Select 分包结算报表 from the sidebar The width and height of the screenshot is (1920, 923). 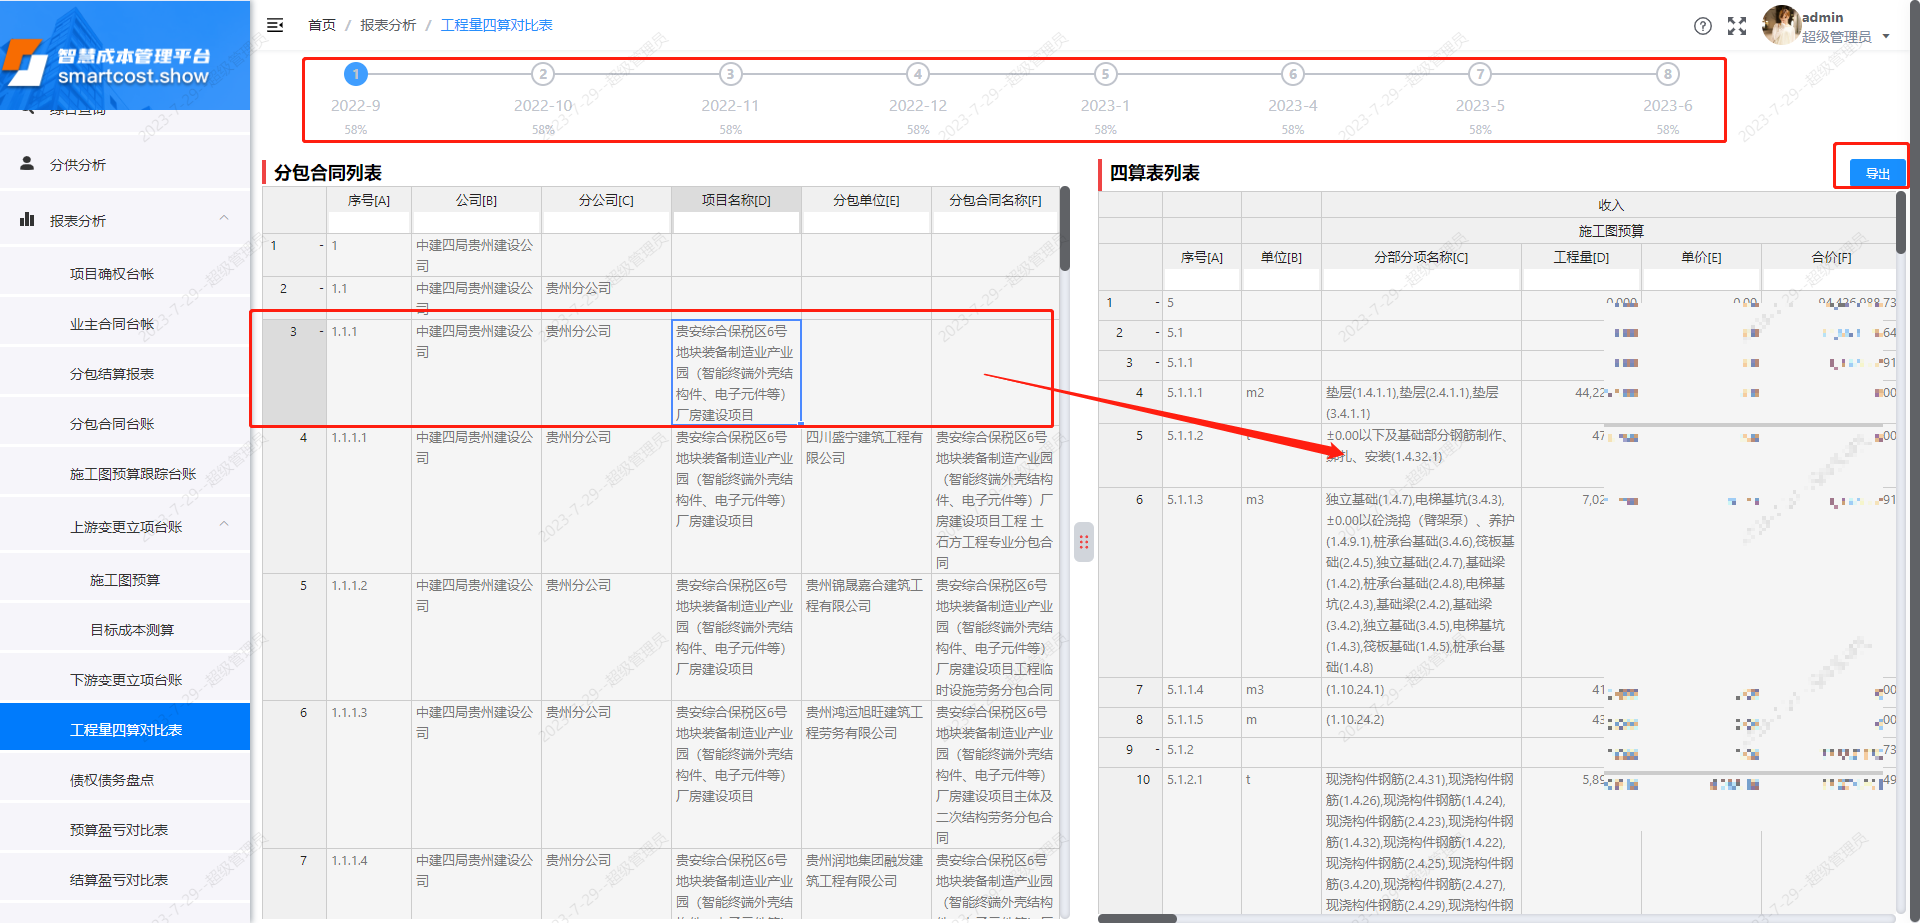coord(127,372)
